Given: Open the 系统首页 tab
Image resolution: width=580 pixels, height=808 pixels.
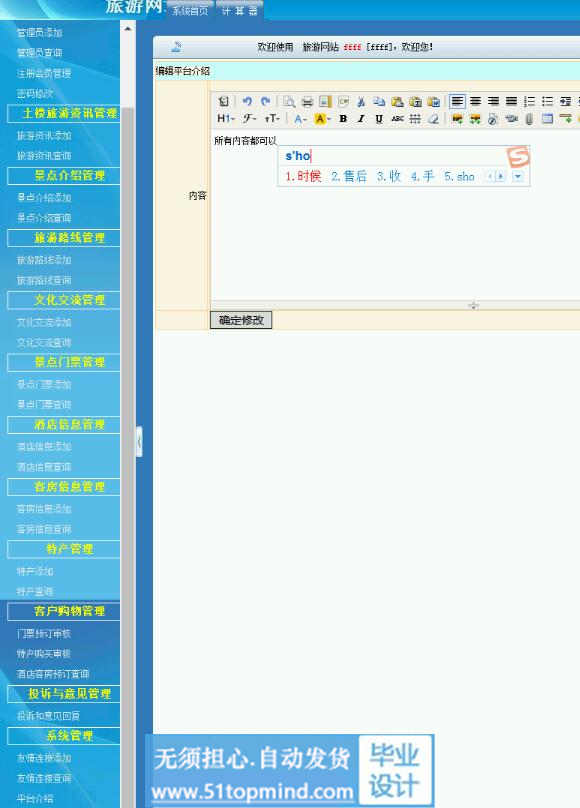Looking at the screenshot, I should tap(190, 11).
